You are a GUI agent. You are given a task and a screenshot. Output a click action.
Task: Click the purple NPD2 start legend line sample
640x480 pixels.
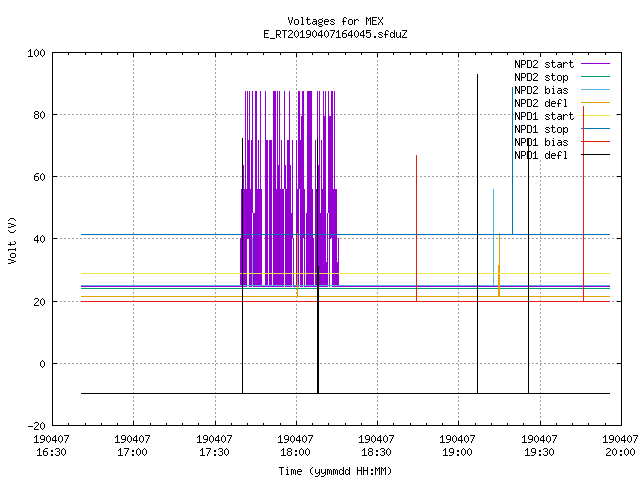596,64
